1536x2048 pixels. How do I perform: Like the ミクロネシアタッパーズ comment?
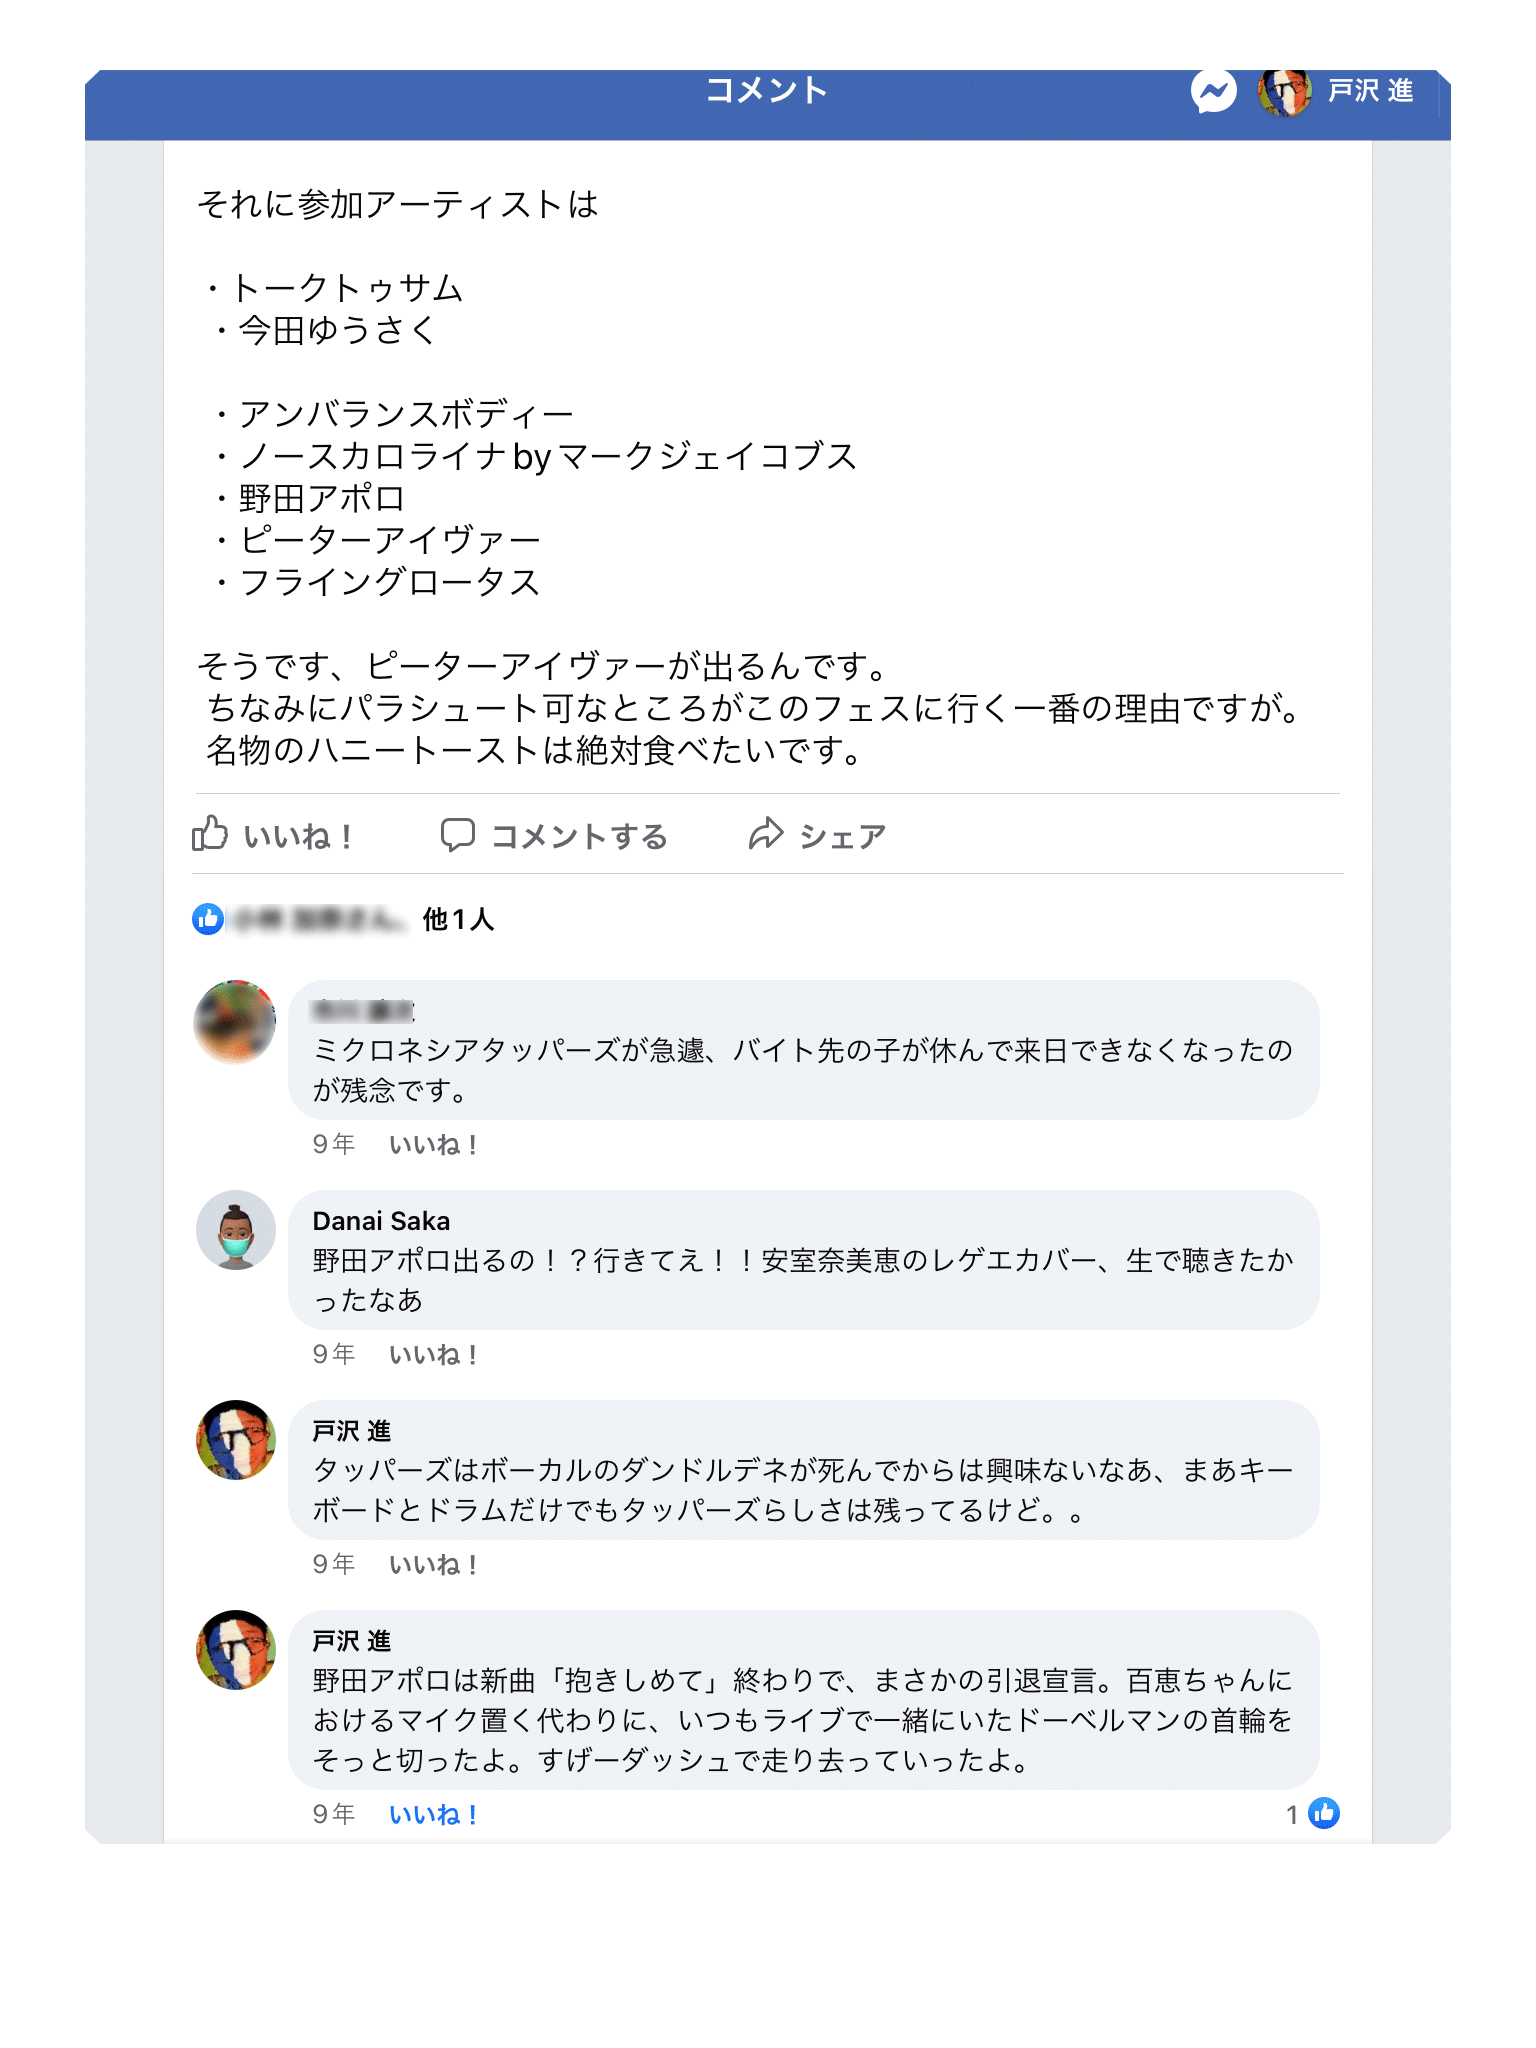tap(433, 1145)
